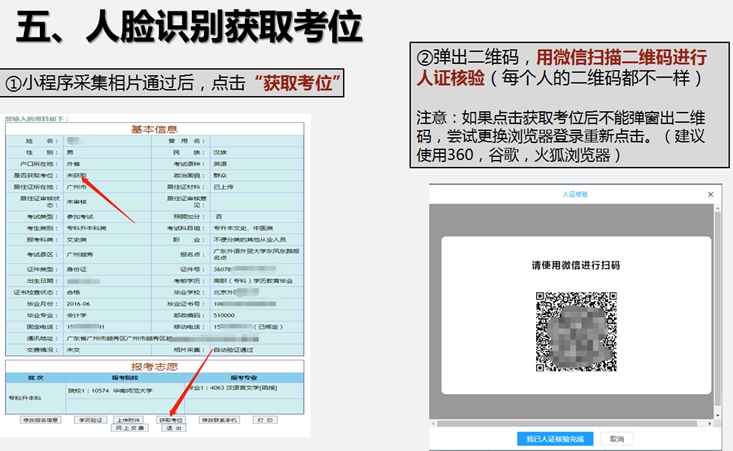
Task: Click the dialog vertical scrollbar down arrow
Action: pos(718,415)
